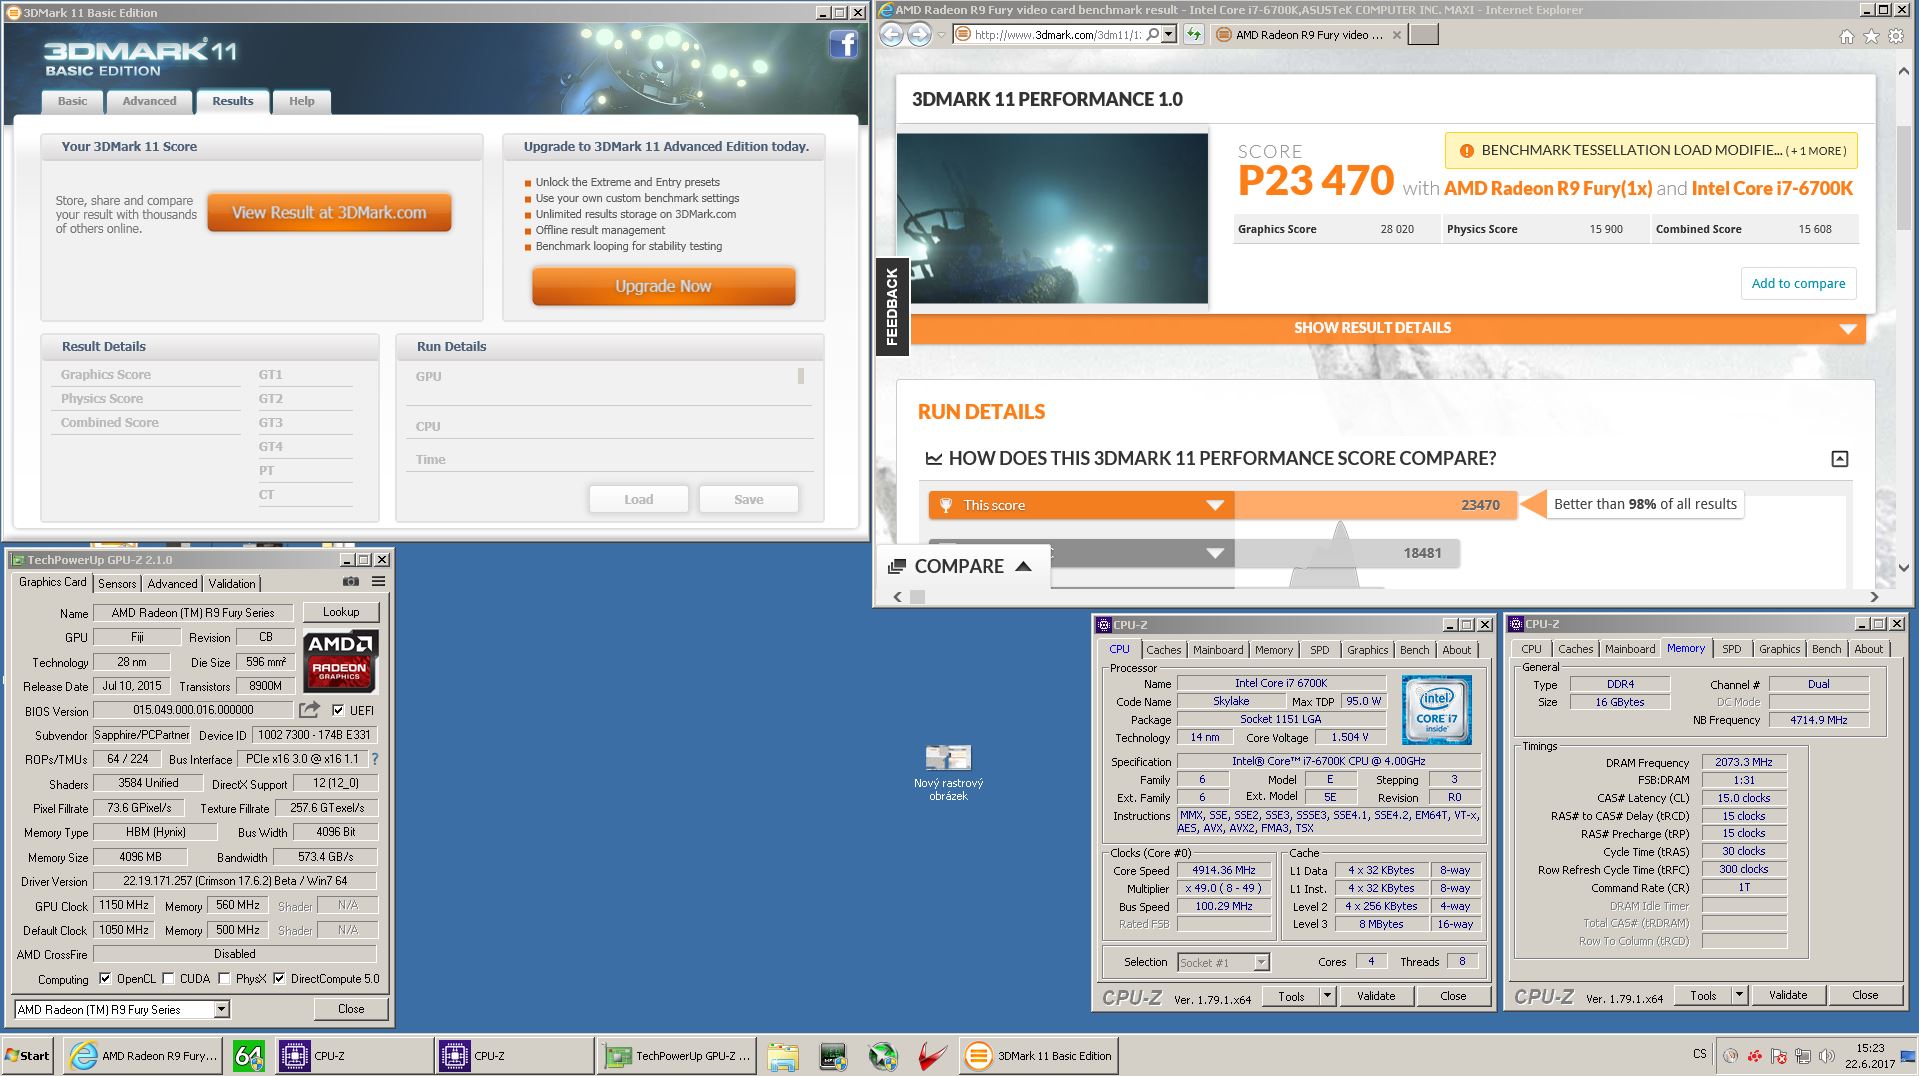Open the IE favorites star icon
1919x1076 pixels.
tap(1871, 36)
